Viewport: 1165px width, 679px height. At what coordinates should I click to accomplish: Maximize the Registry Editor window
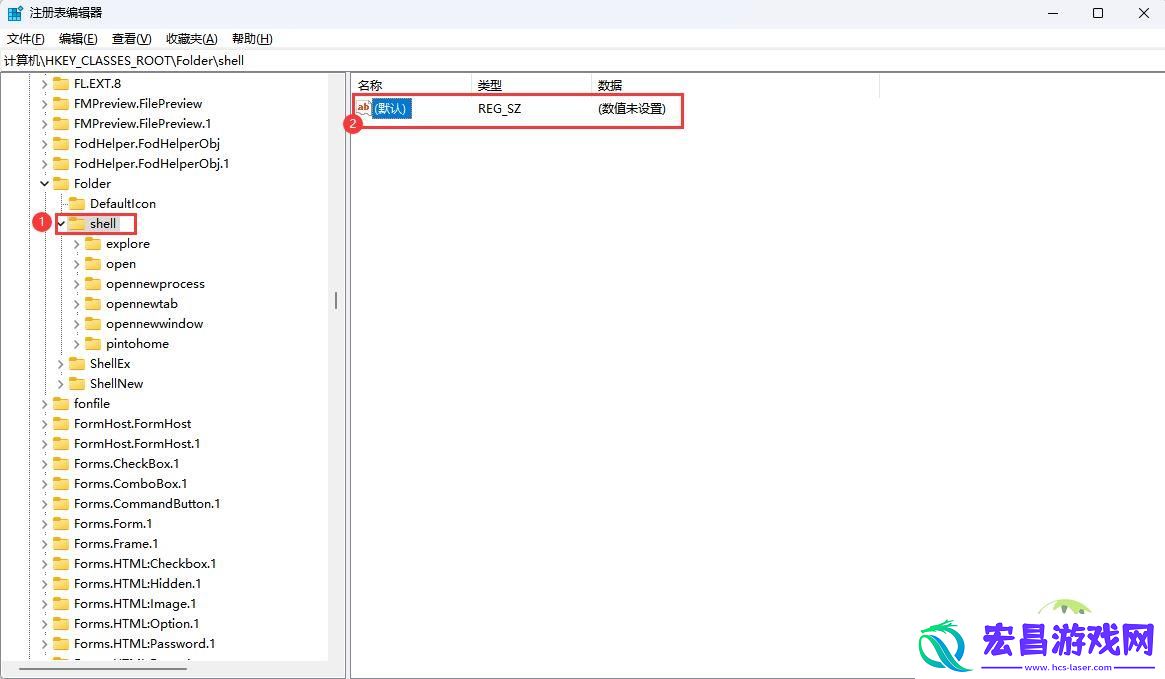click(x=1097, y=13)
